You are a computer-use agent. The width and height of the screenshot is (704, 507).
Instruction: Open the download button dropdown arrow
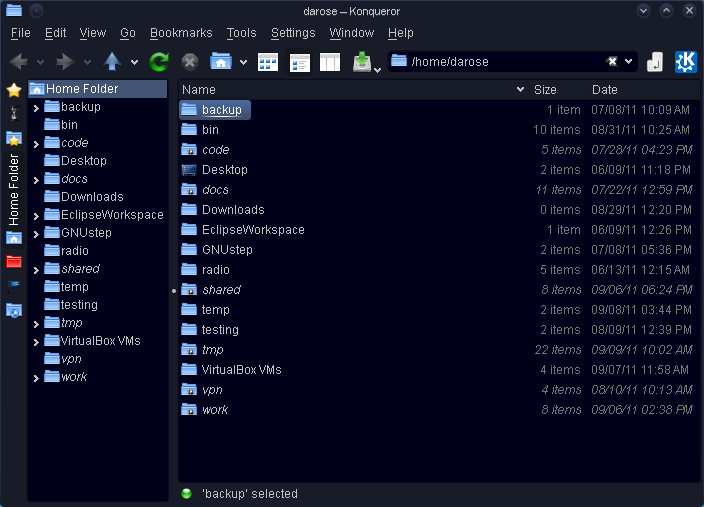(378, 69)
